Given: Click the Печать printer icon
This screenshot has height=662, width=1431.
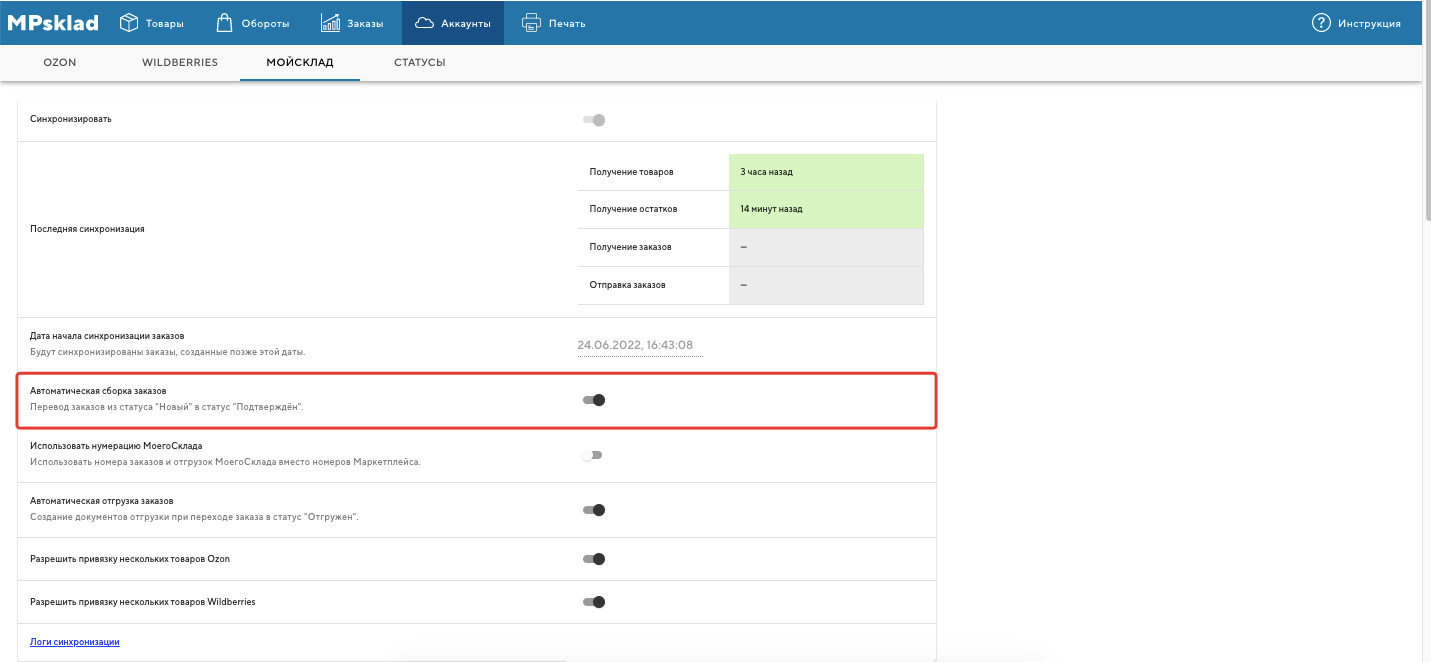Looking at the screenshot, I should [x=532, y=22].
